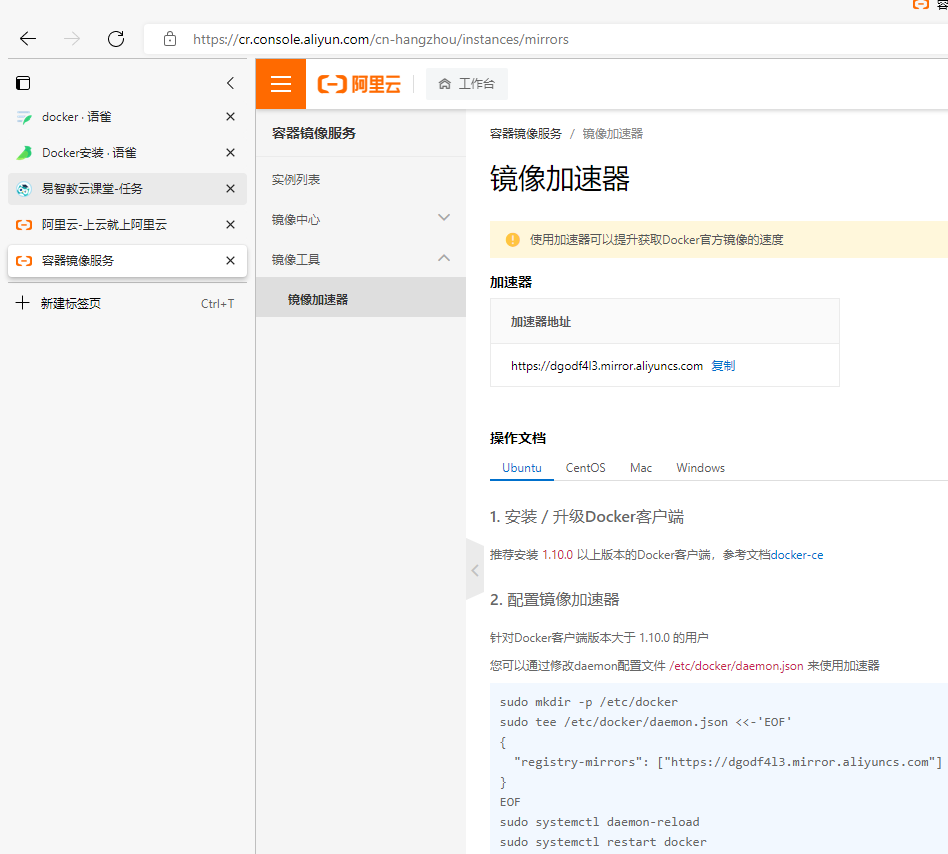
Task: Switch to '阿里云-上云就上阿里云' tab
Action: 127,225
